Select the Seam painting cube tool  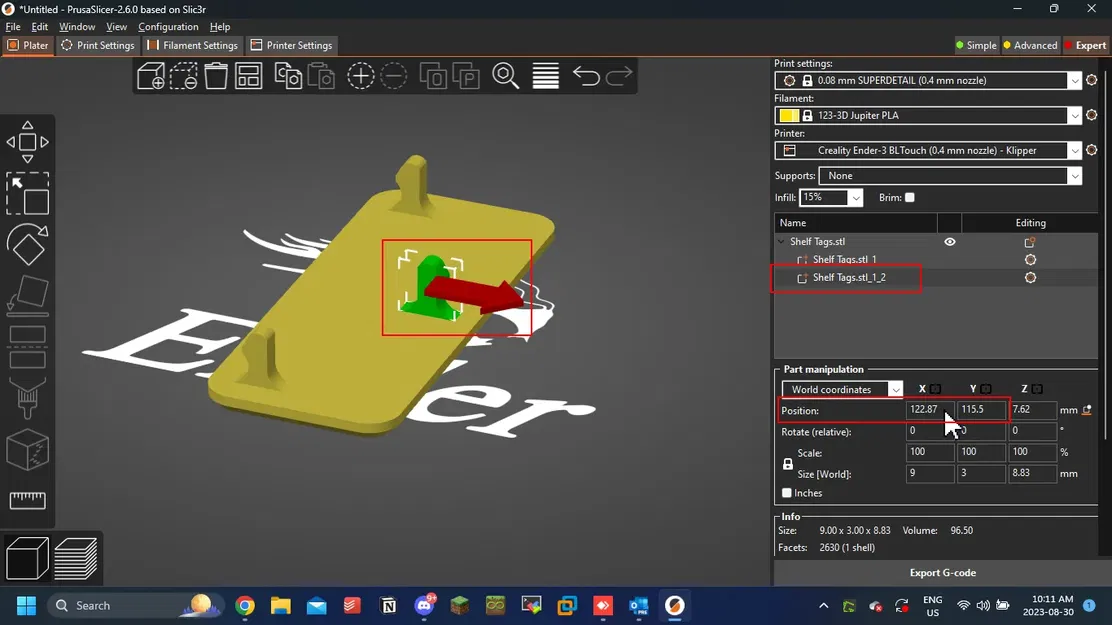pos(28,449)
